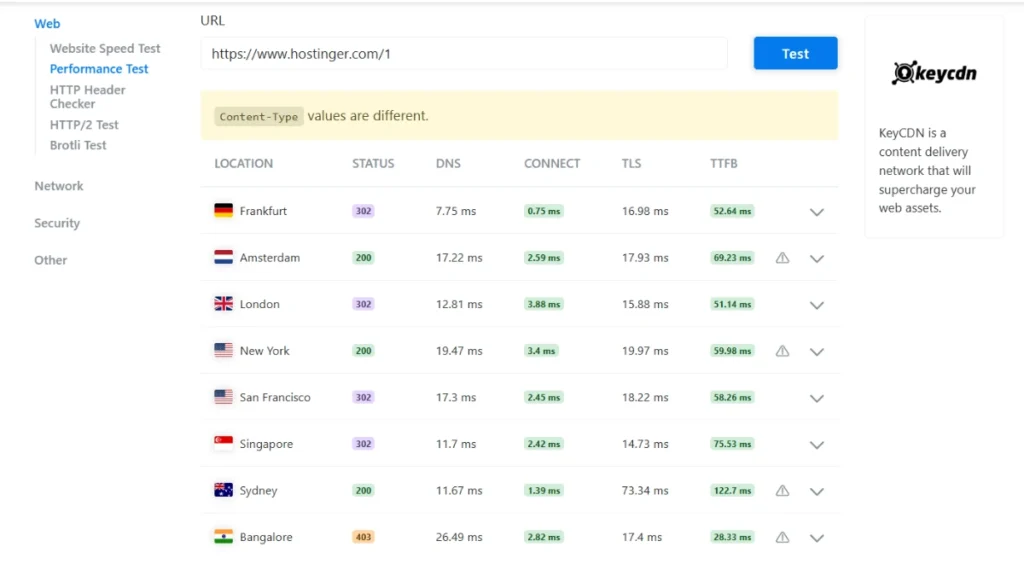1024x576 pixels.
Task: Expand the London result row
Action: 817,304
